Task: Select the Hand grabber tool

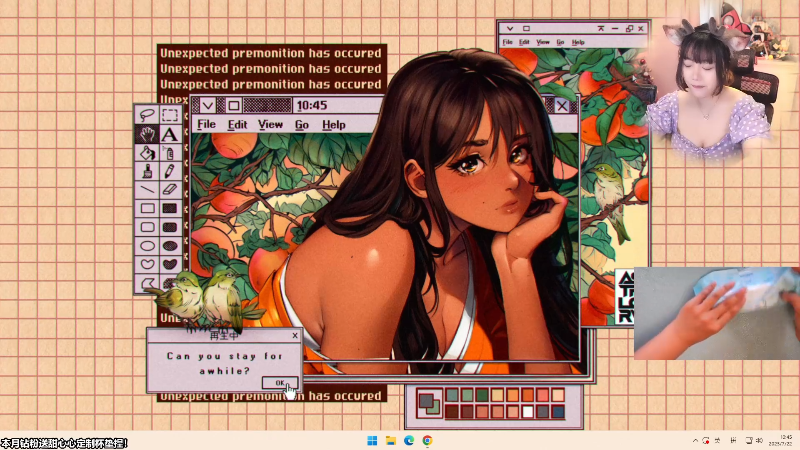Action: coord(147,134)
